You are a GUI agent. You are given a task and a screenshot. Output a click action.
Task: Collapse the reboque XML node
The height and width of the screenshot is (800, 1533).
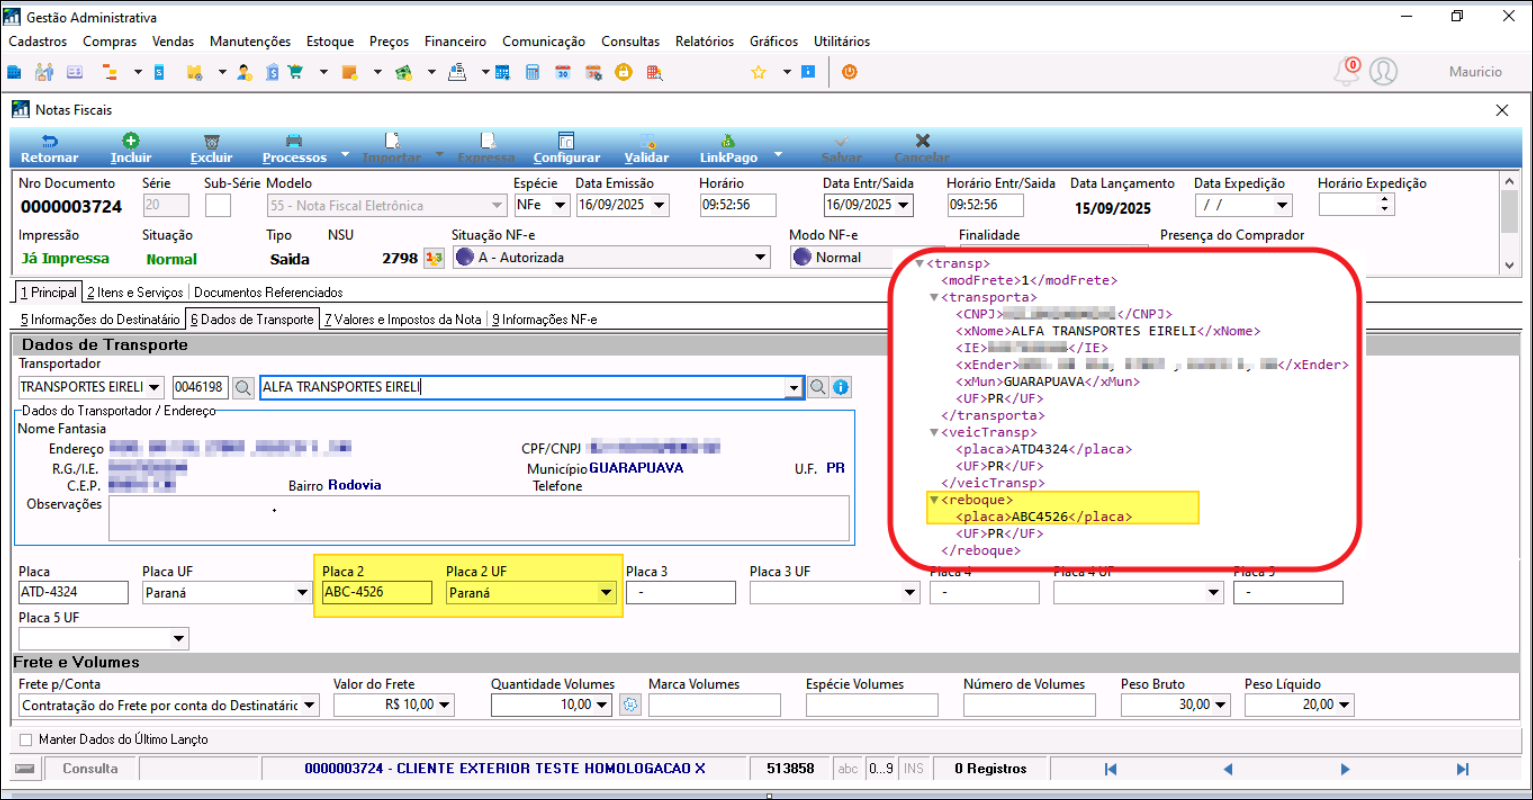[x=934, y=500]
